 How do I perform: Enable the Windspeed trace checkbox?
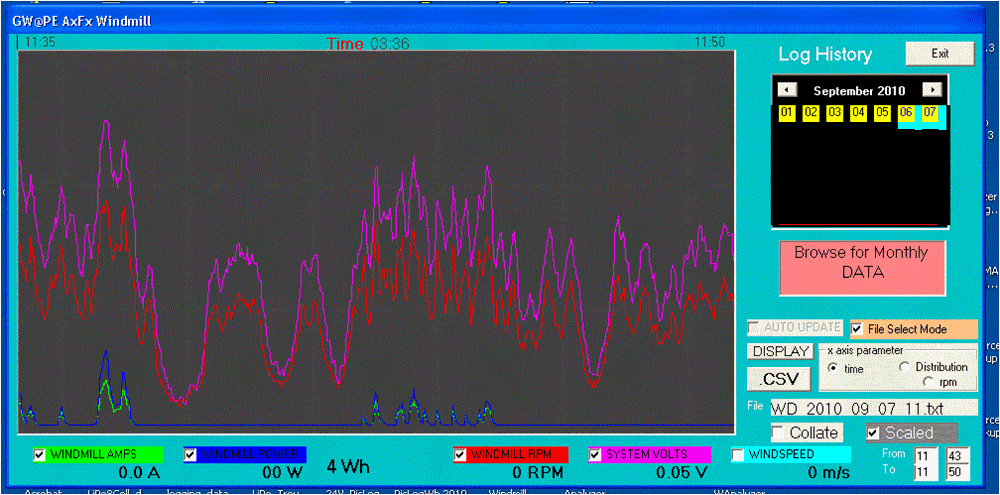(x=739, y=454)
